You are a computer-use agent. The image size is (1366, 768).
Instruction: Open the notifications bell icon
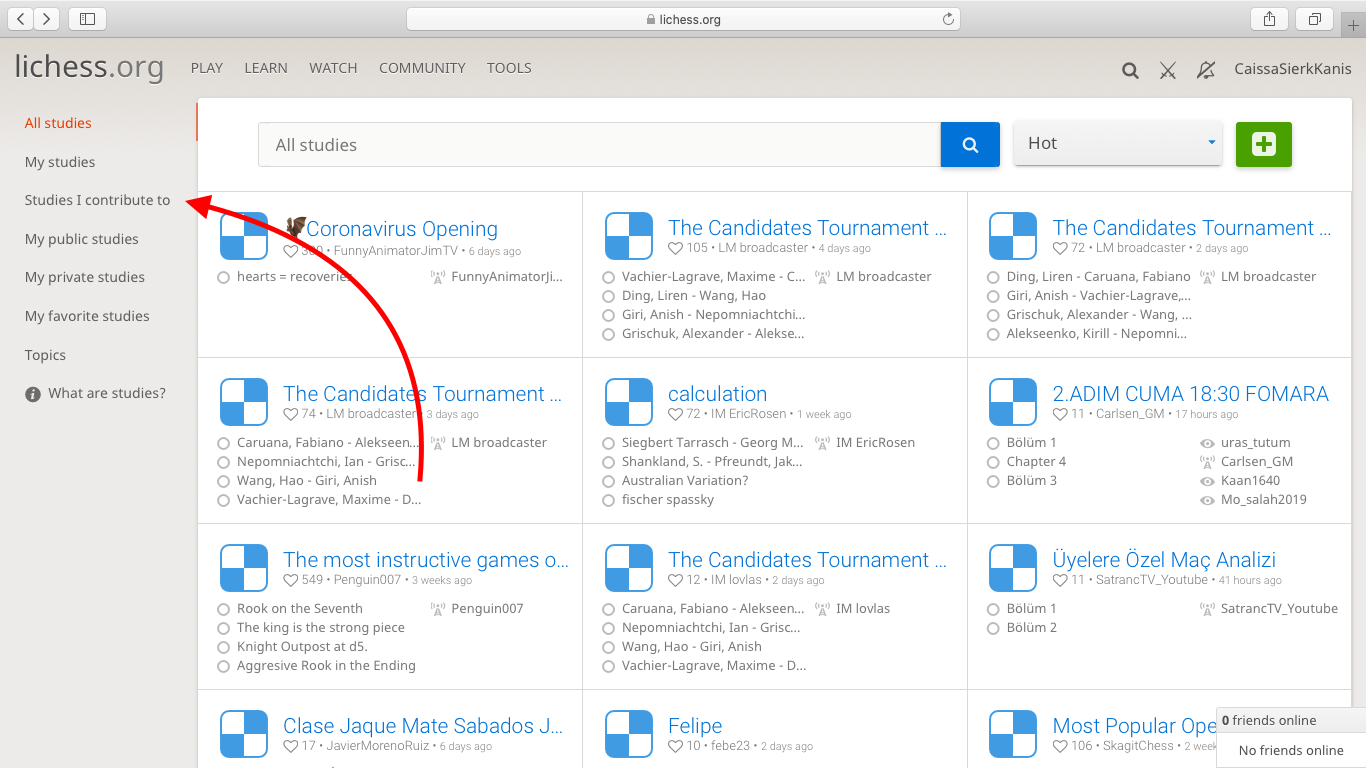point(1206,70)
